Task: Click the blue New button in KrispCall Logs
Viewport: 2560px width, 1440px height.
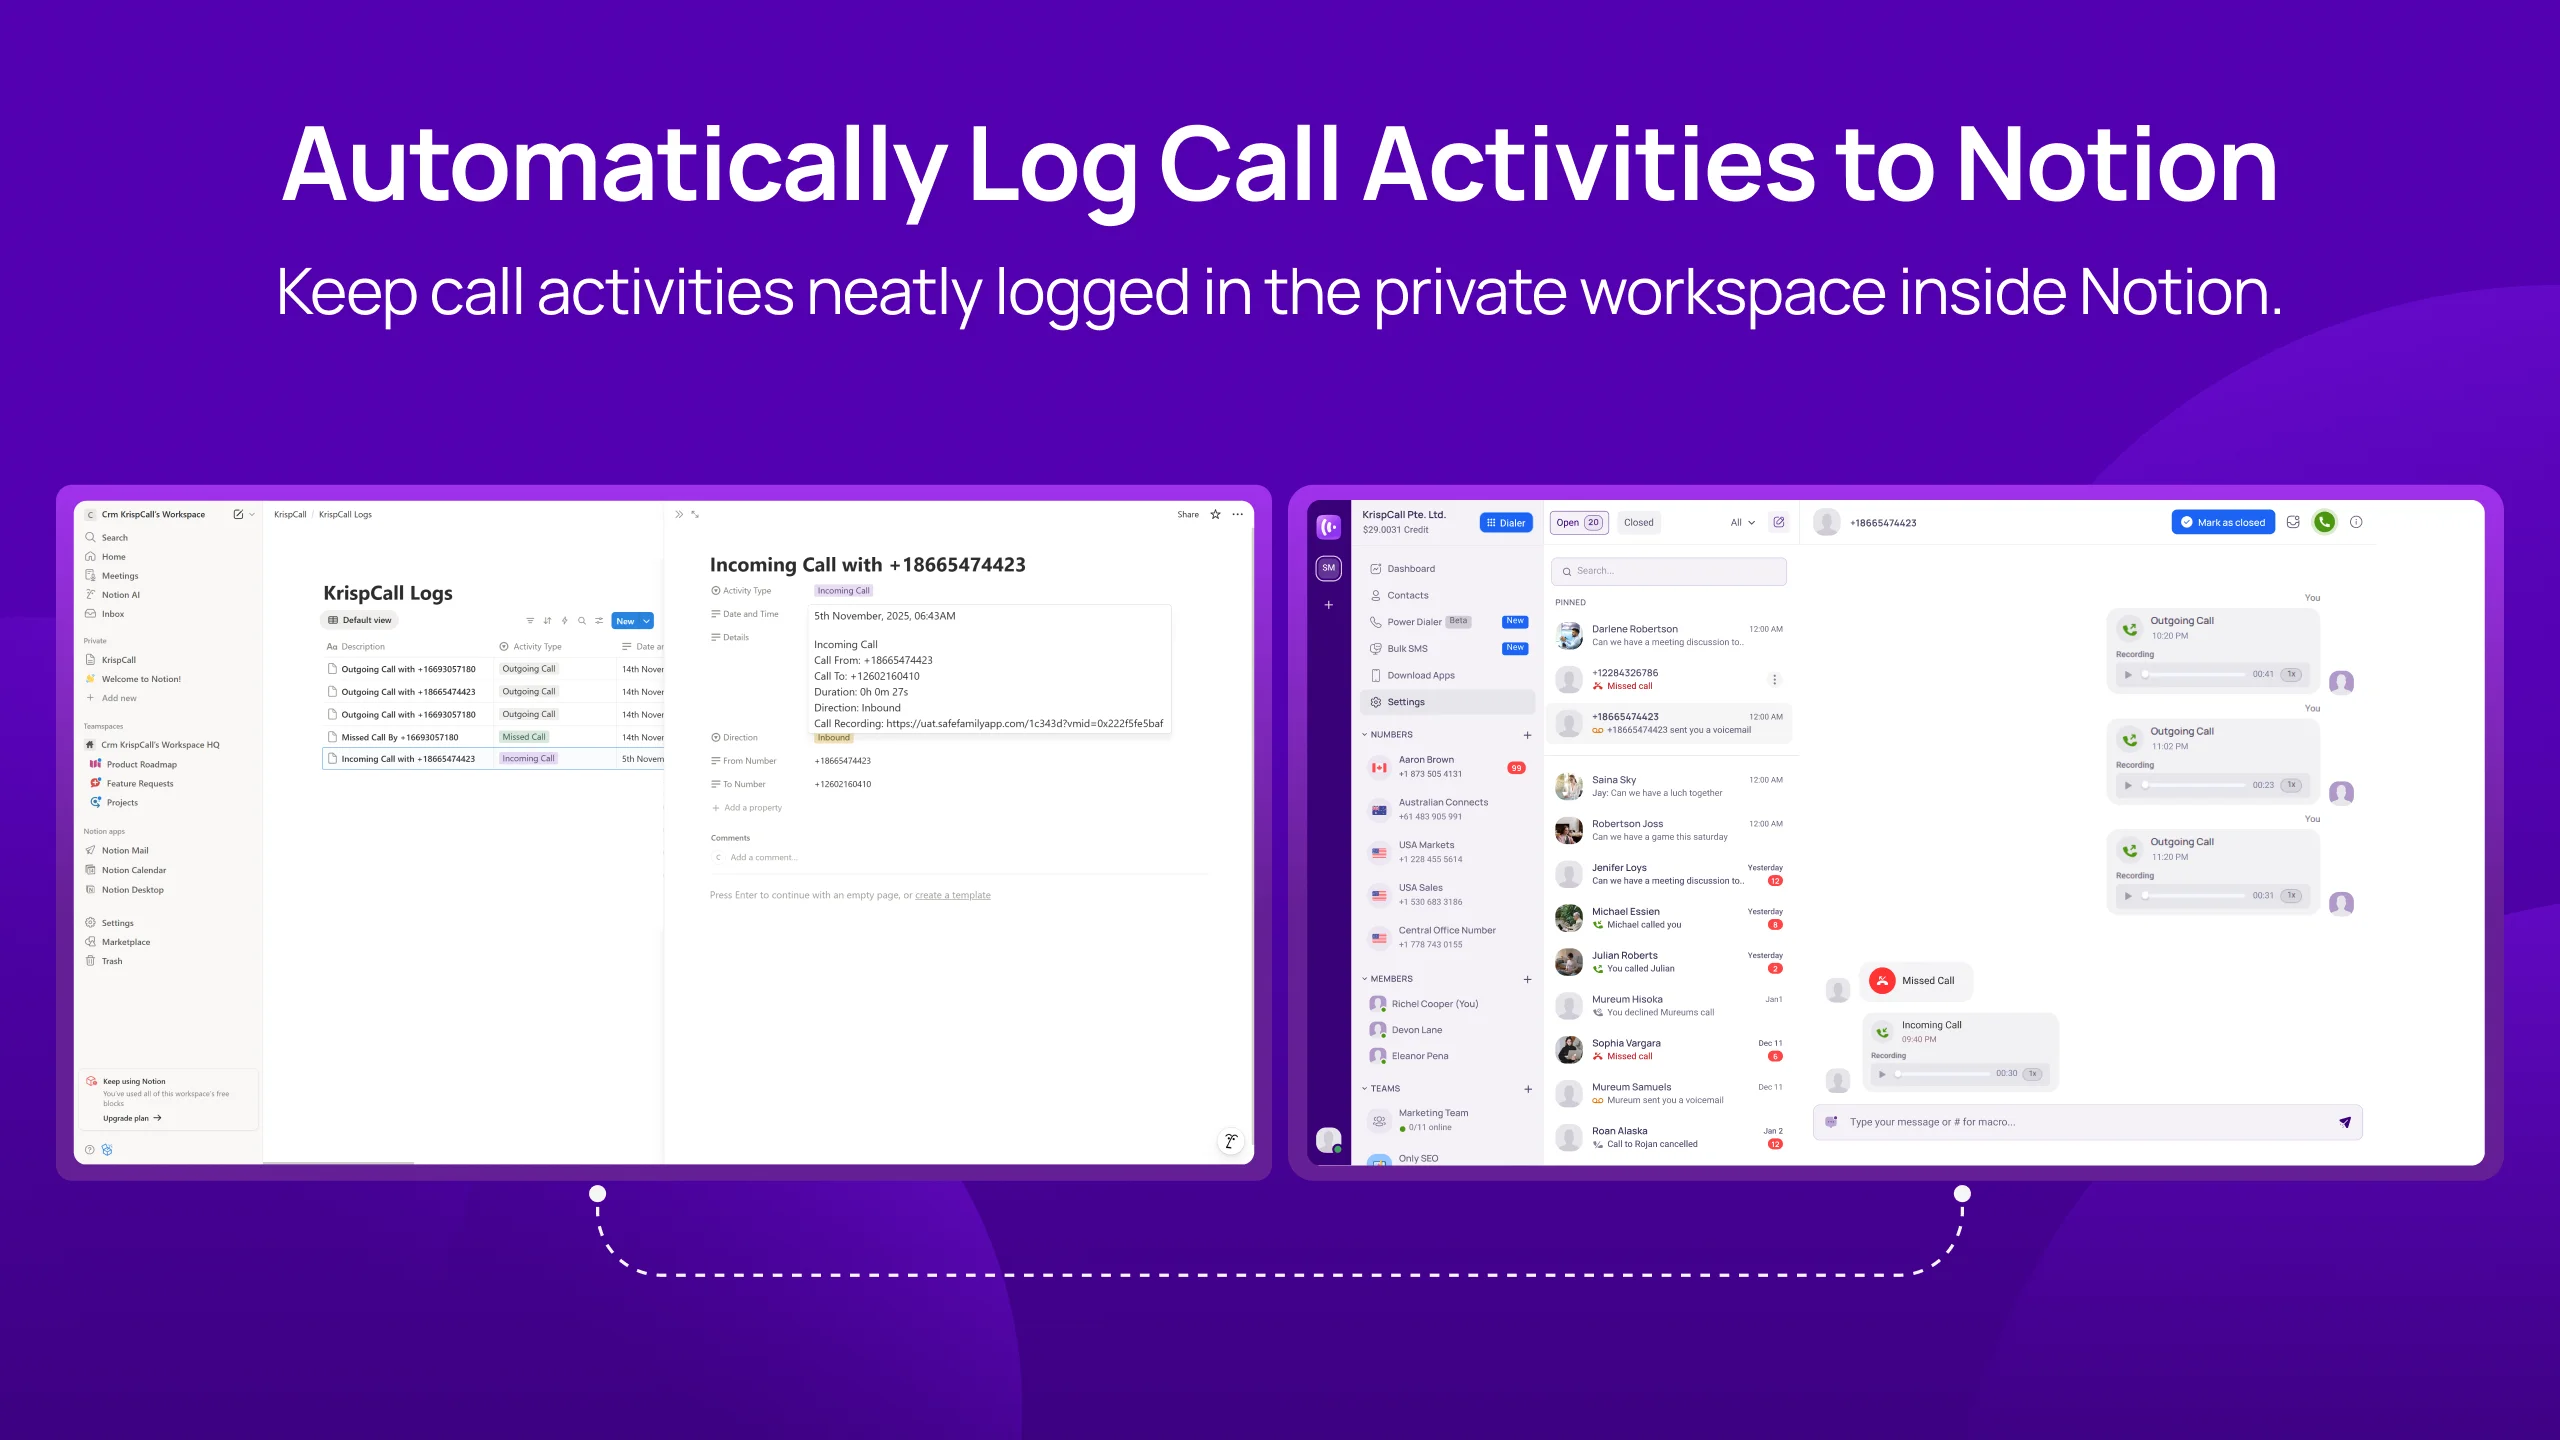Action: pyautogui.click(x=626, y=621)
